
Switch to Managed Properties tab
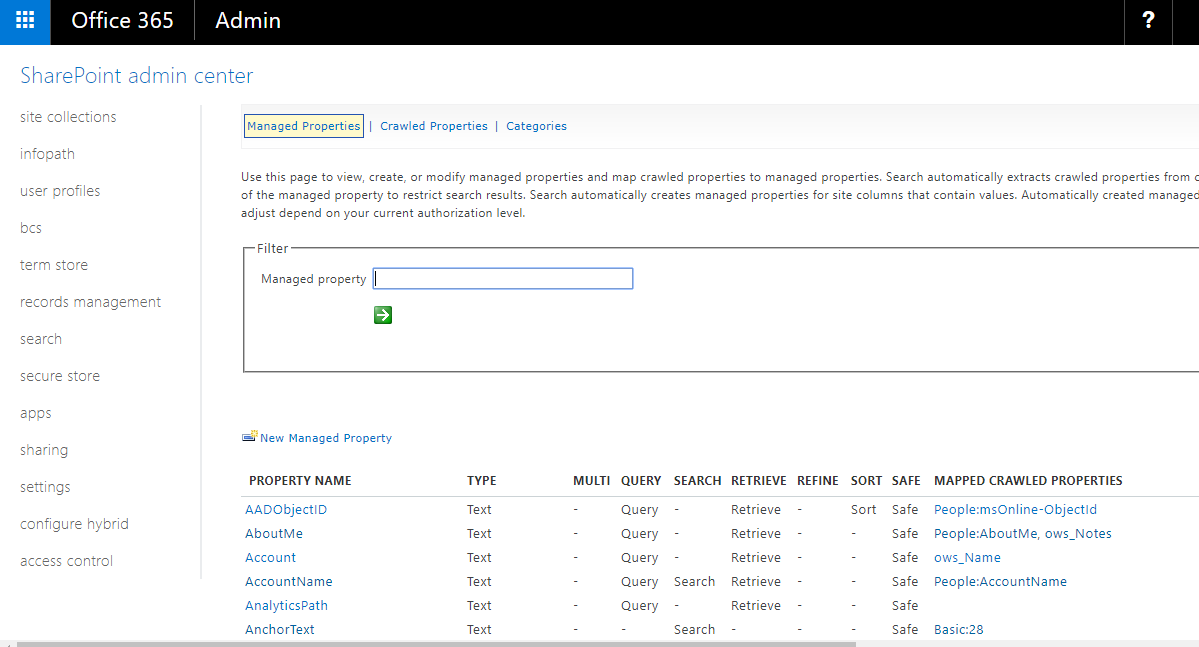[304, 126]
